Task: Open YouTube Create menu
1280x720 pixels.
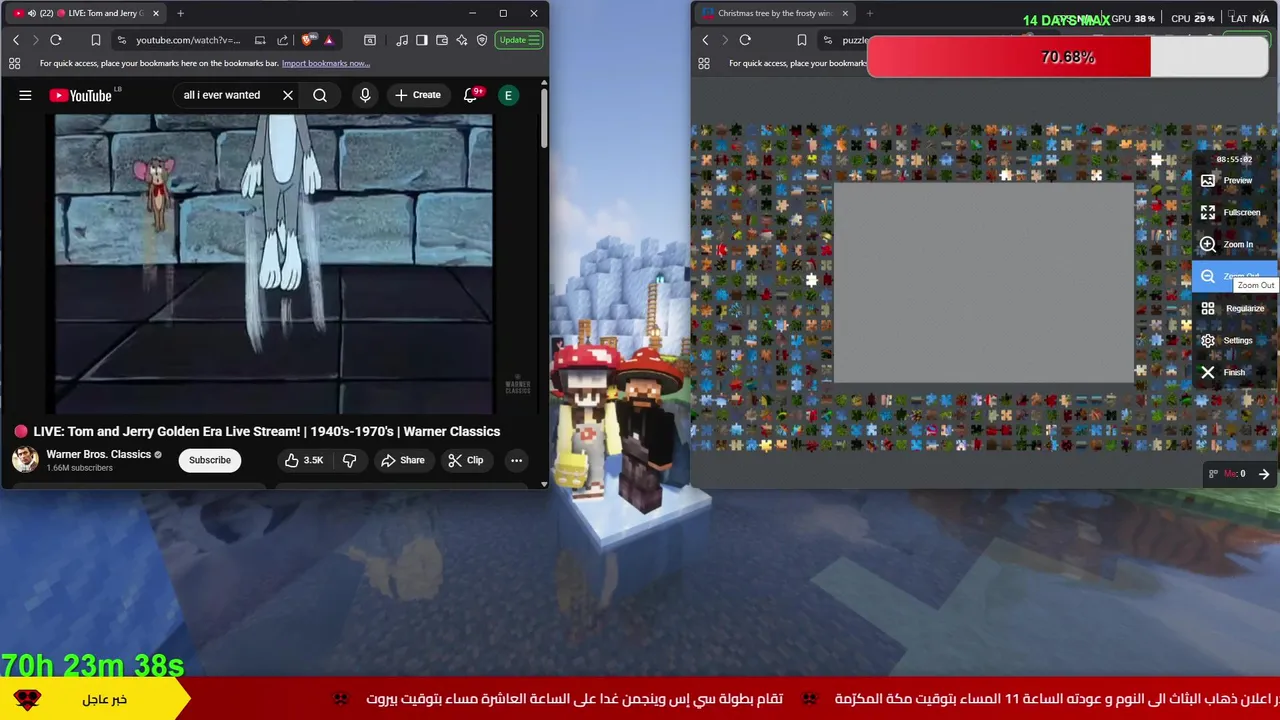Action: [418, 95]
